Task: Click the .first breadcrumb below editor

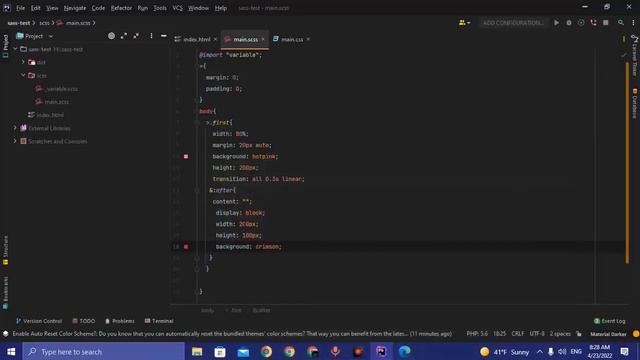Action: [x=234, y=310]
